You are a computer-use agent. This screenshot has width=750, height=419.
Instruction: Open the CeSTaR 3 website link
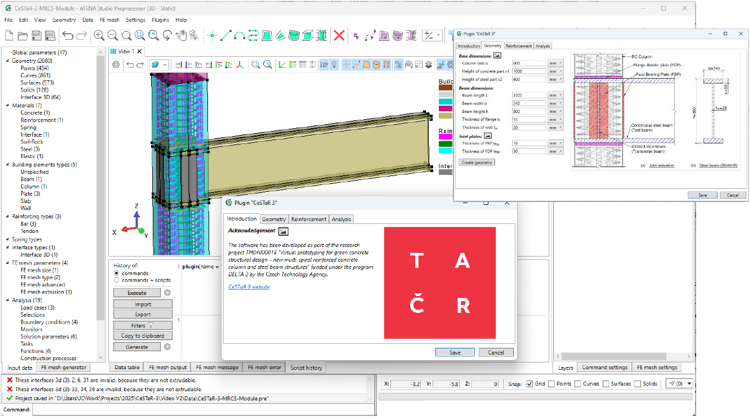249,287
